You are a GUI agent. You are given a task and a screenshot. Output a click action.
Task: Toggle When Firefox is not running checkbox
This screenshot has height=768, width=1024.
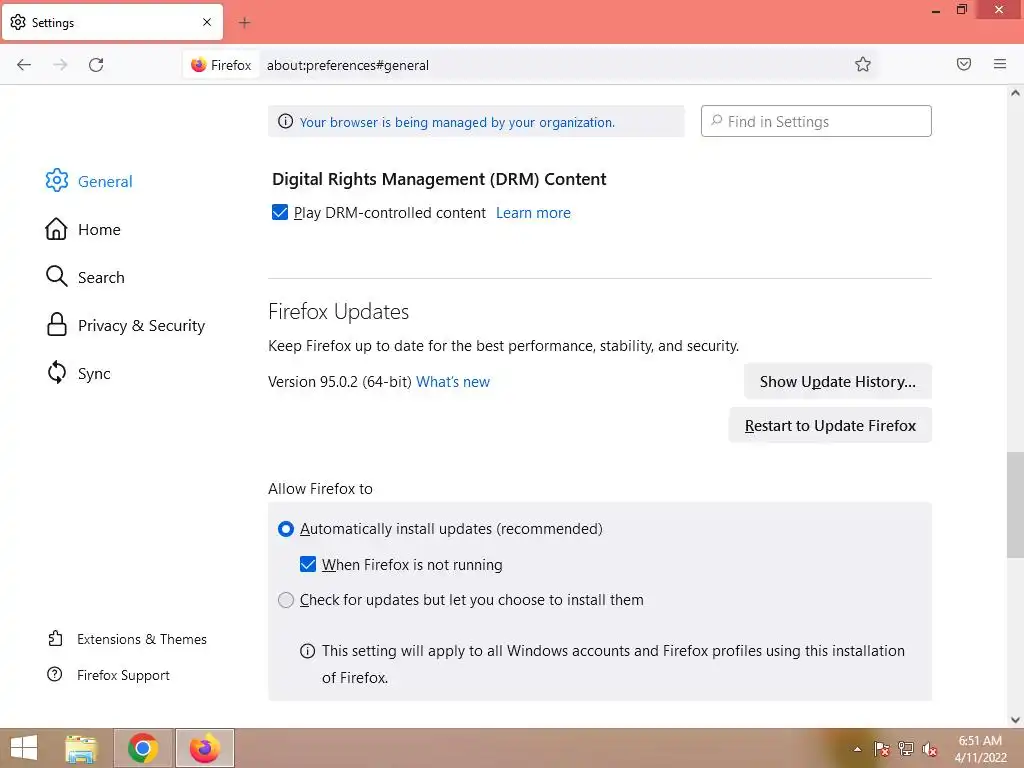click(x=308, y=564)
